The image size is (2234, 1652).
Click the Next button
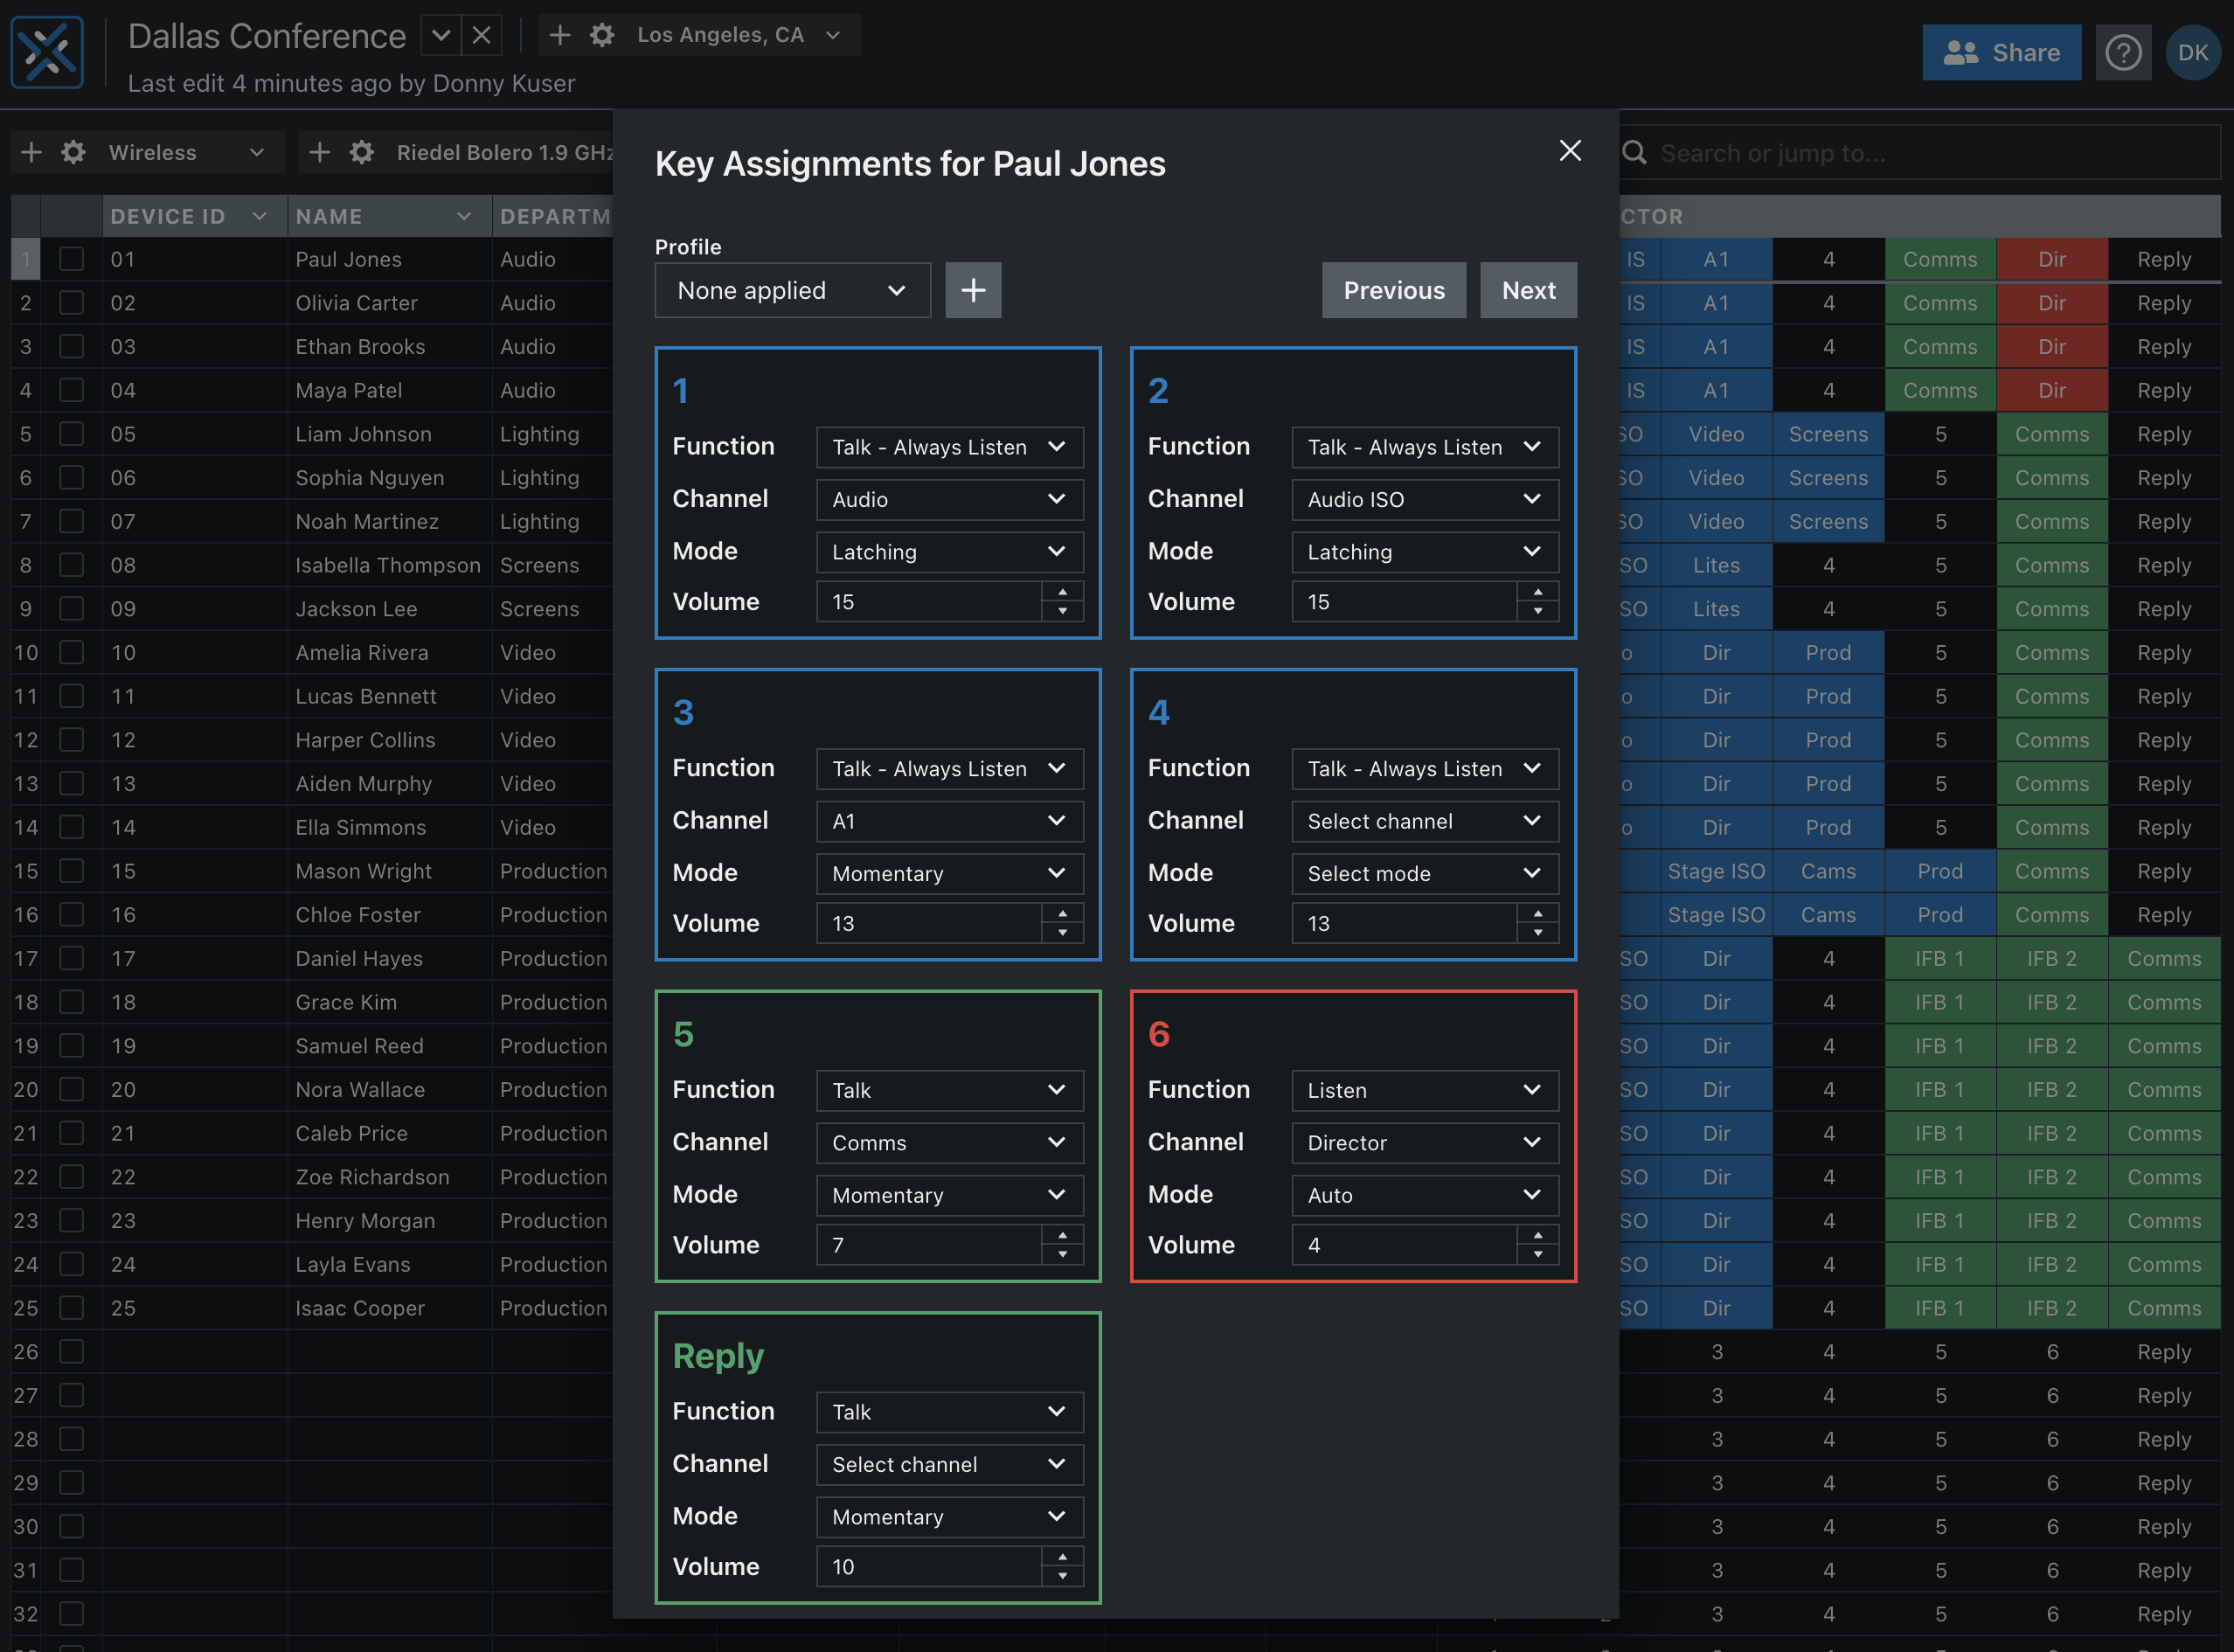[x=1527, y=290]
